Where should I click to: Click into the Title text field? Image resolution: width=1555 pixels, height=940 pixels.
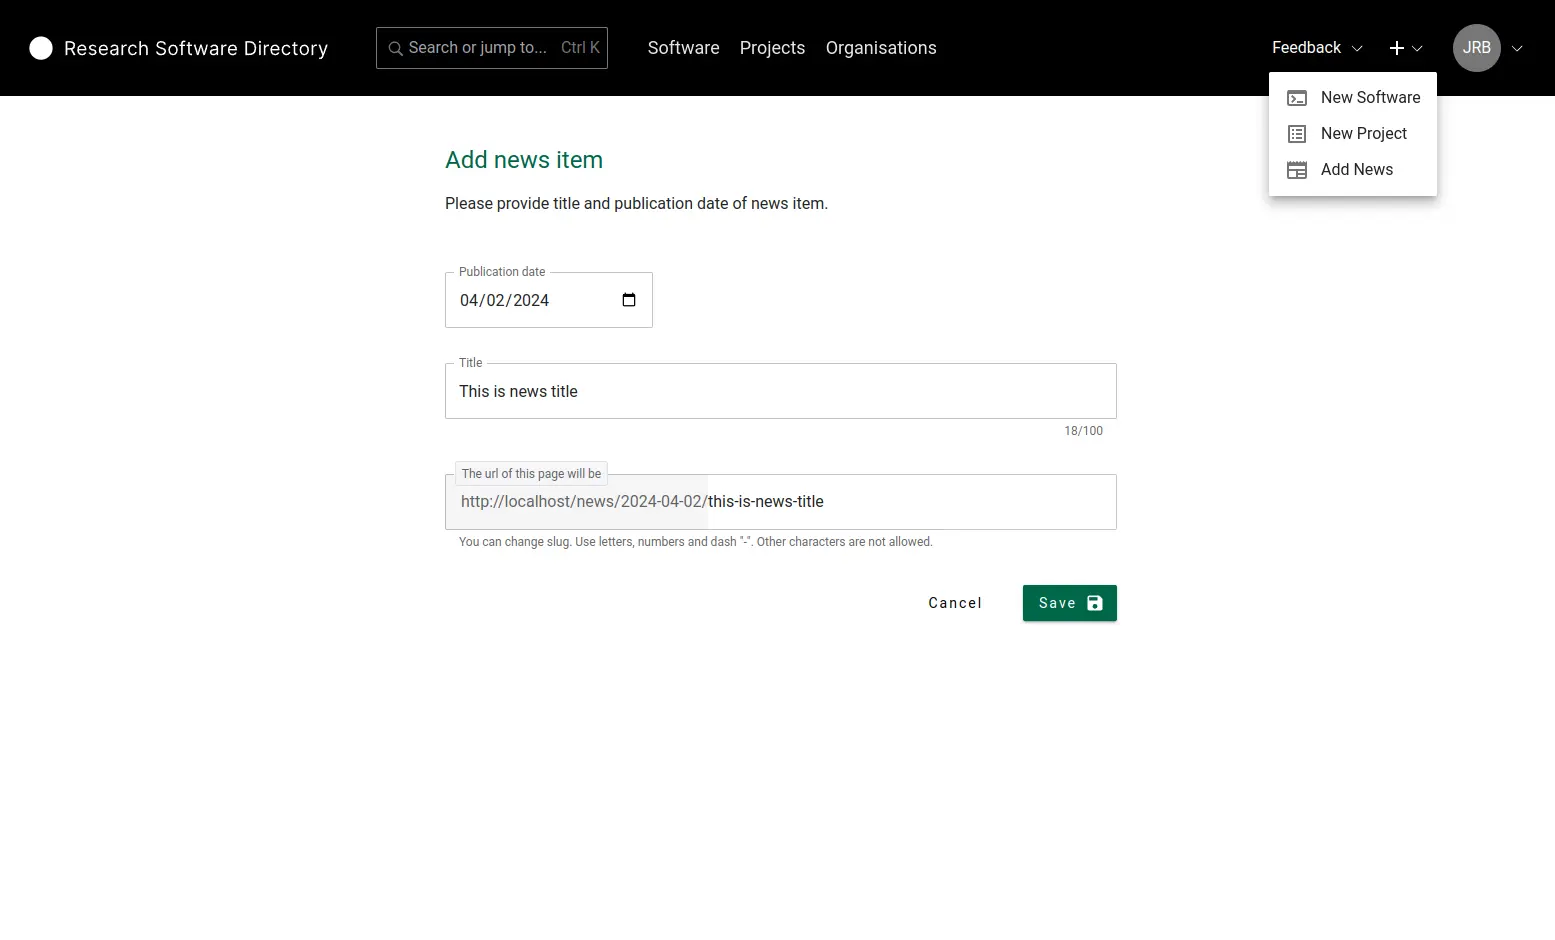pos(780,392)
